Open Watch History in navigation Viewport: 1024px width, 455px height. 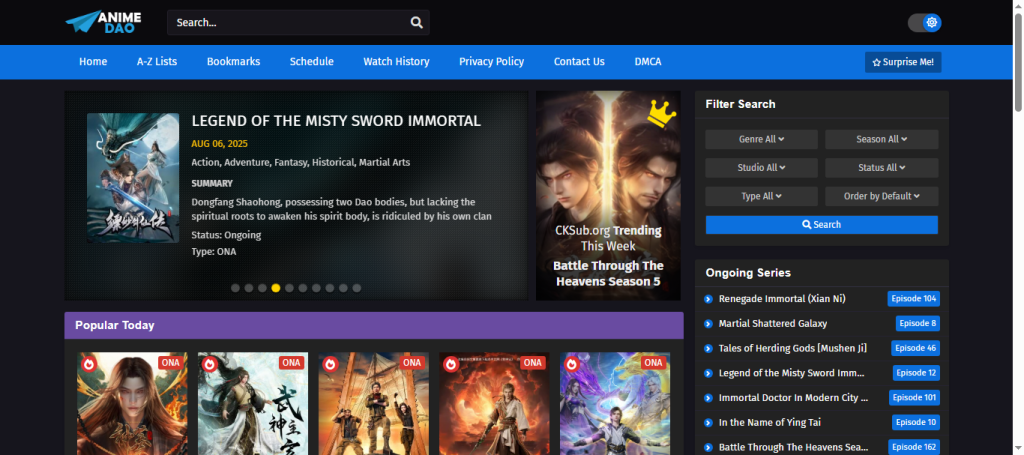[x=396, y=61]
